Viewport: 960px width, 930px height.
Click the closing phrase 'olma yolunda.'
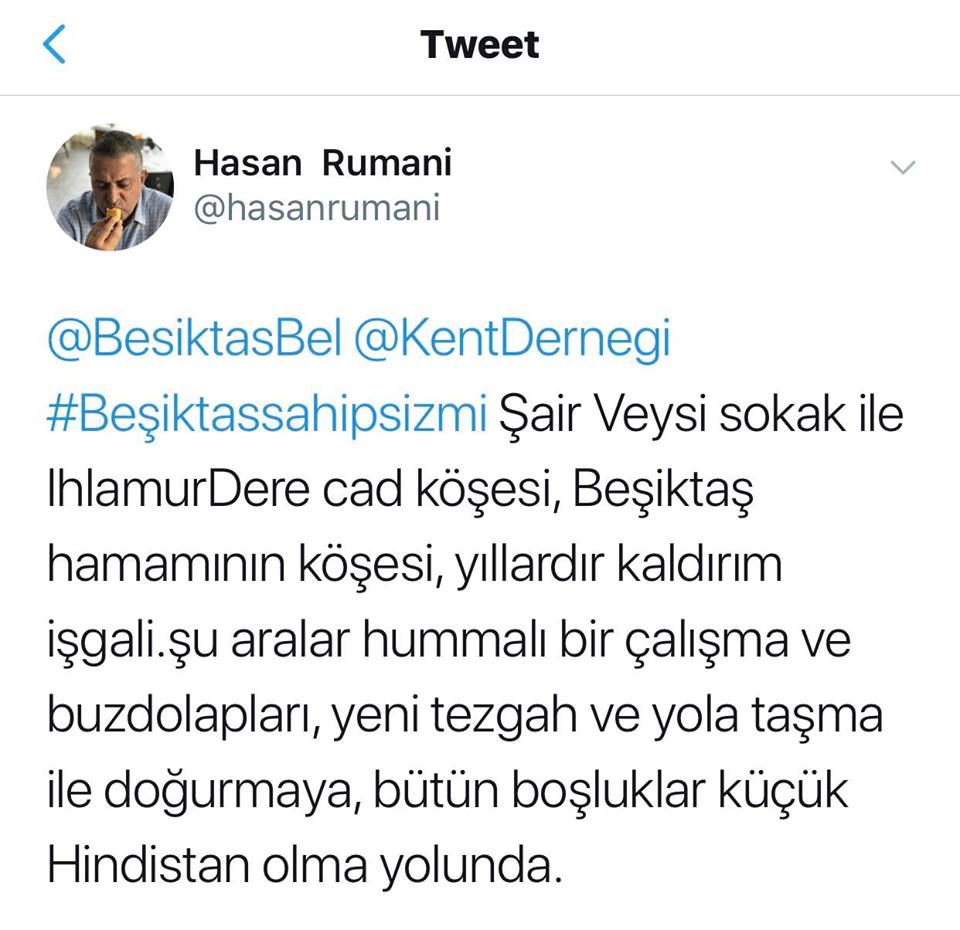(x=412, y=866)
